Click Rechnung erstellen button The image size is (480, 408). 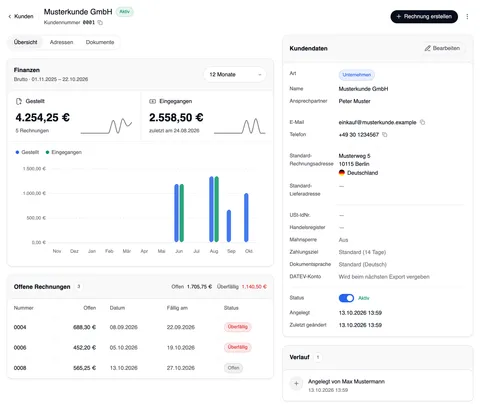click(424, 16)
